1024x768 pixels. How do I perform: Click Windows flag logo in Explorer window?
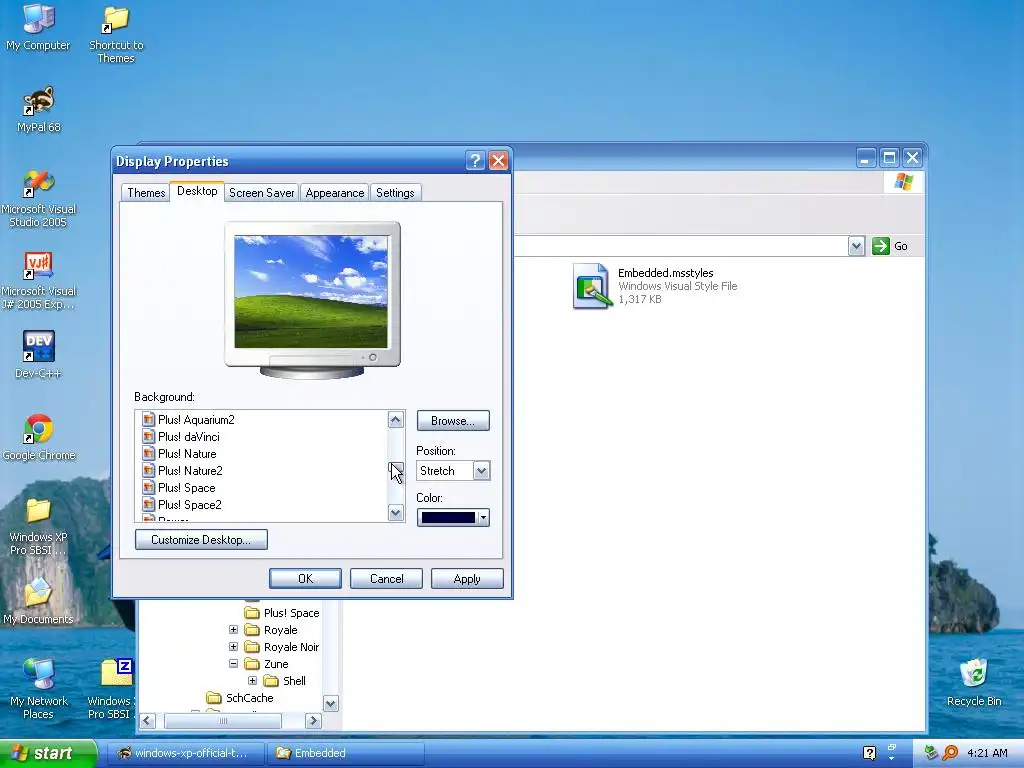(904, 182)
